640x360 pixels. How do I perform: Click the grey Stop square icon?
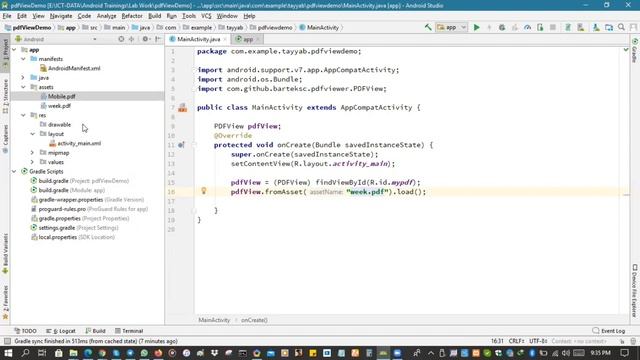point(553,27)
